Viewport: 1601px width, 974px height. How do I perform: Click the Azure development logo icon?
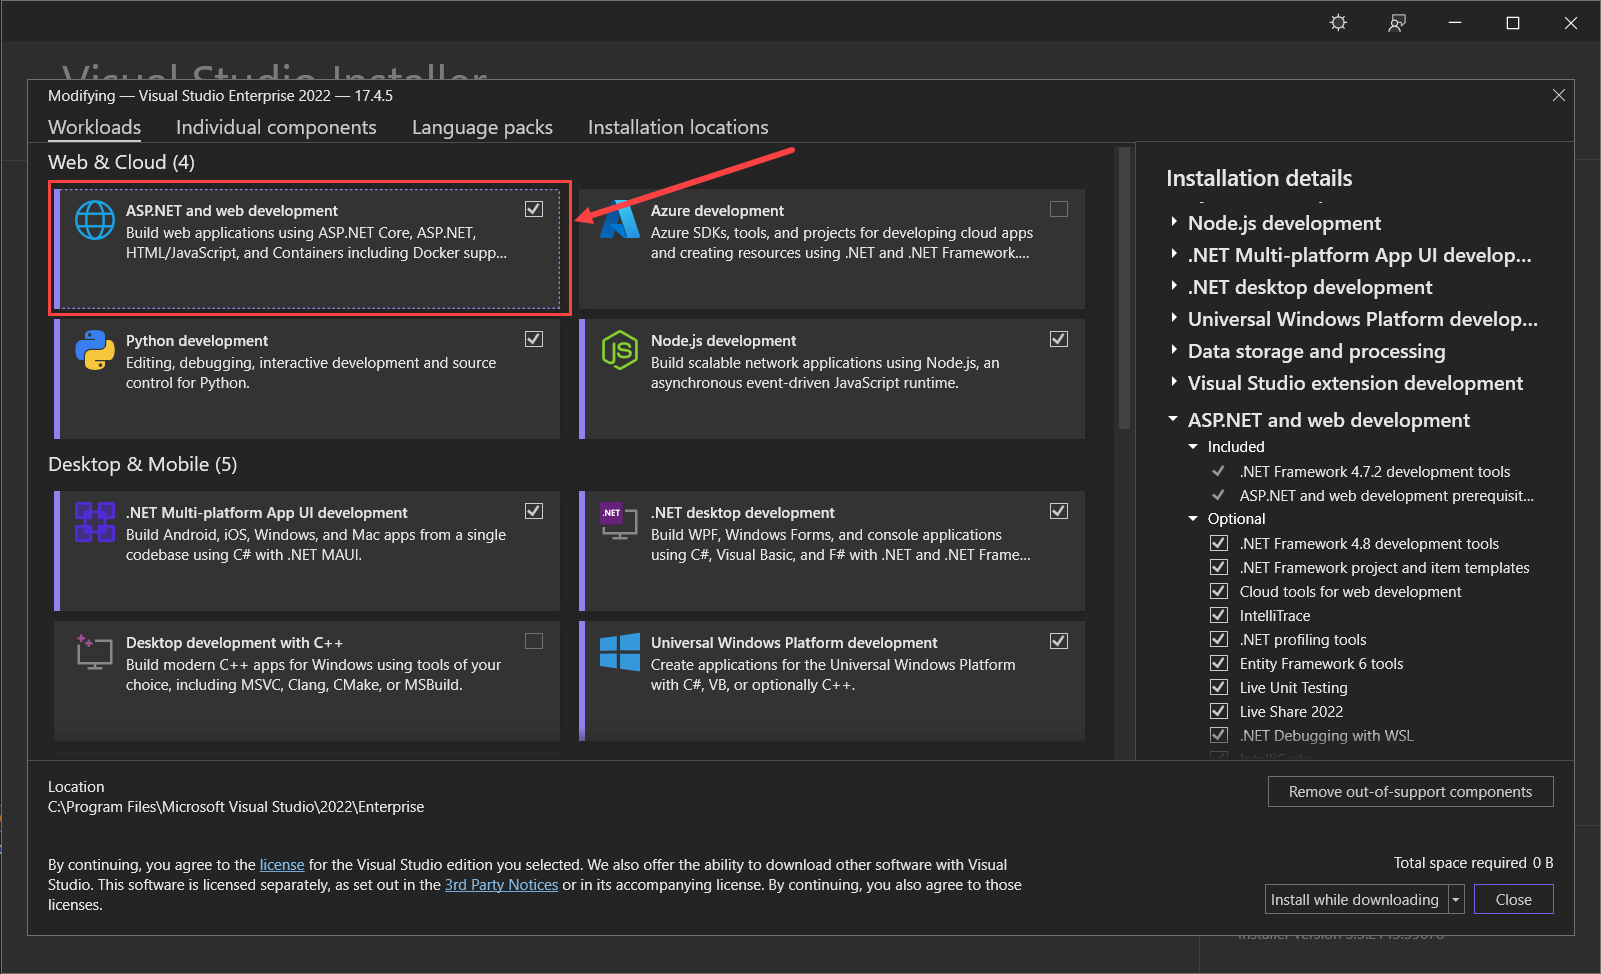(x=620, y=220)
